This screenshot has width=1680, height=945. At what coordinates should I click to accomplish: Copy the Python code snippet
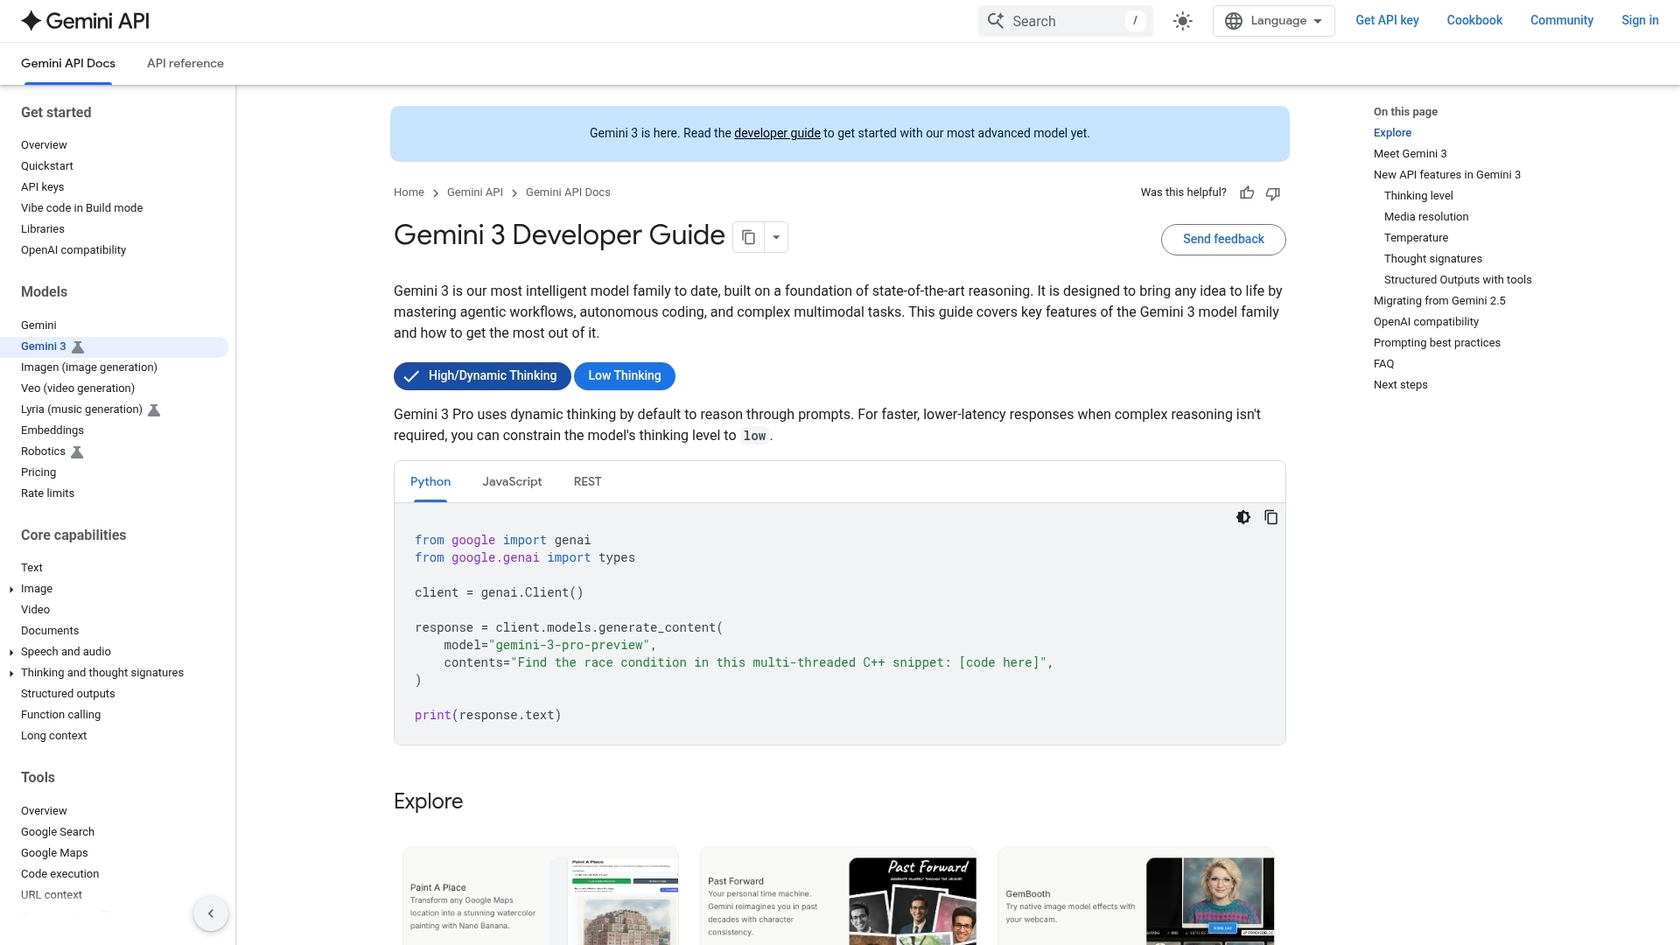coord(1271,517)
